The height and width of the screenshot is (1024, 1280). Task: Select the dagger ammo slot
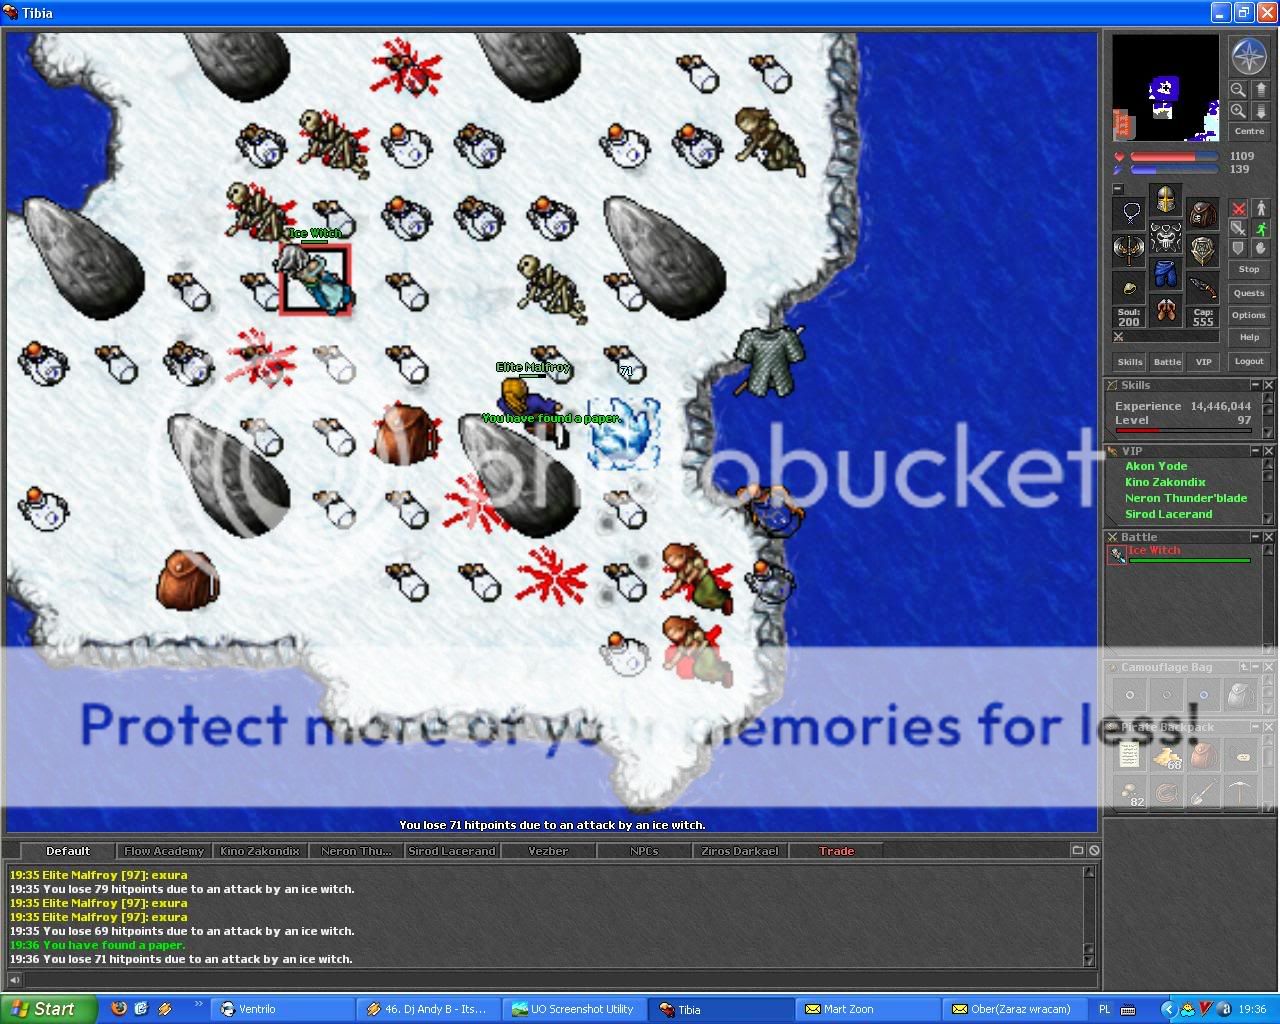point(1203,287)
